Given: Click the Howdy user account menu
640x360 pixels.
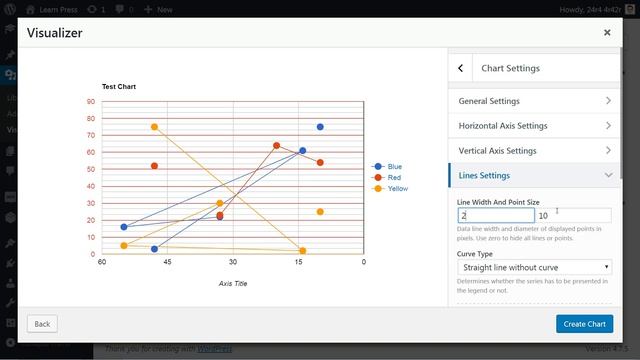Looking at the screenshot, I should 597,9.
